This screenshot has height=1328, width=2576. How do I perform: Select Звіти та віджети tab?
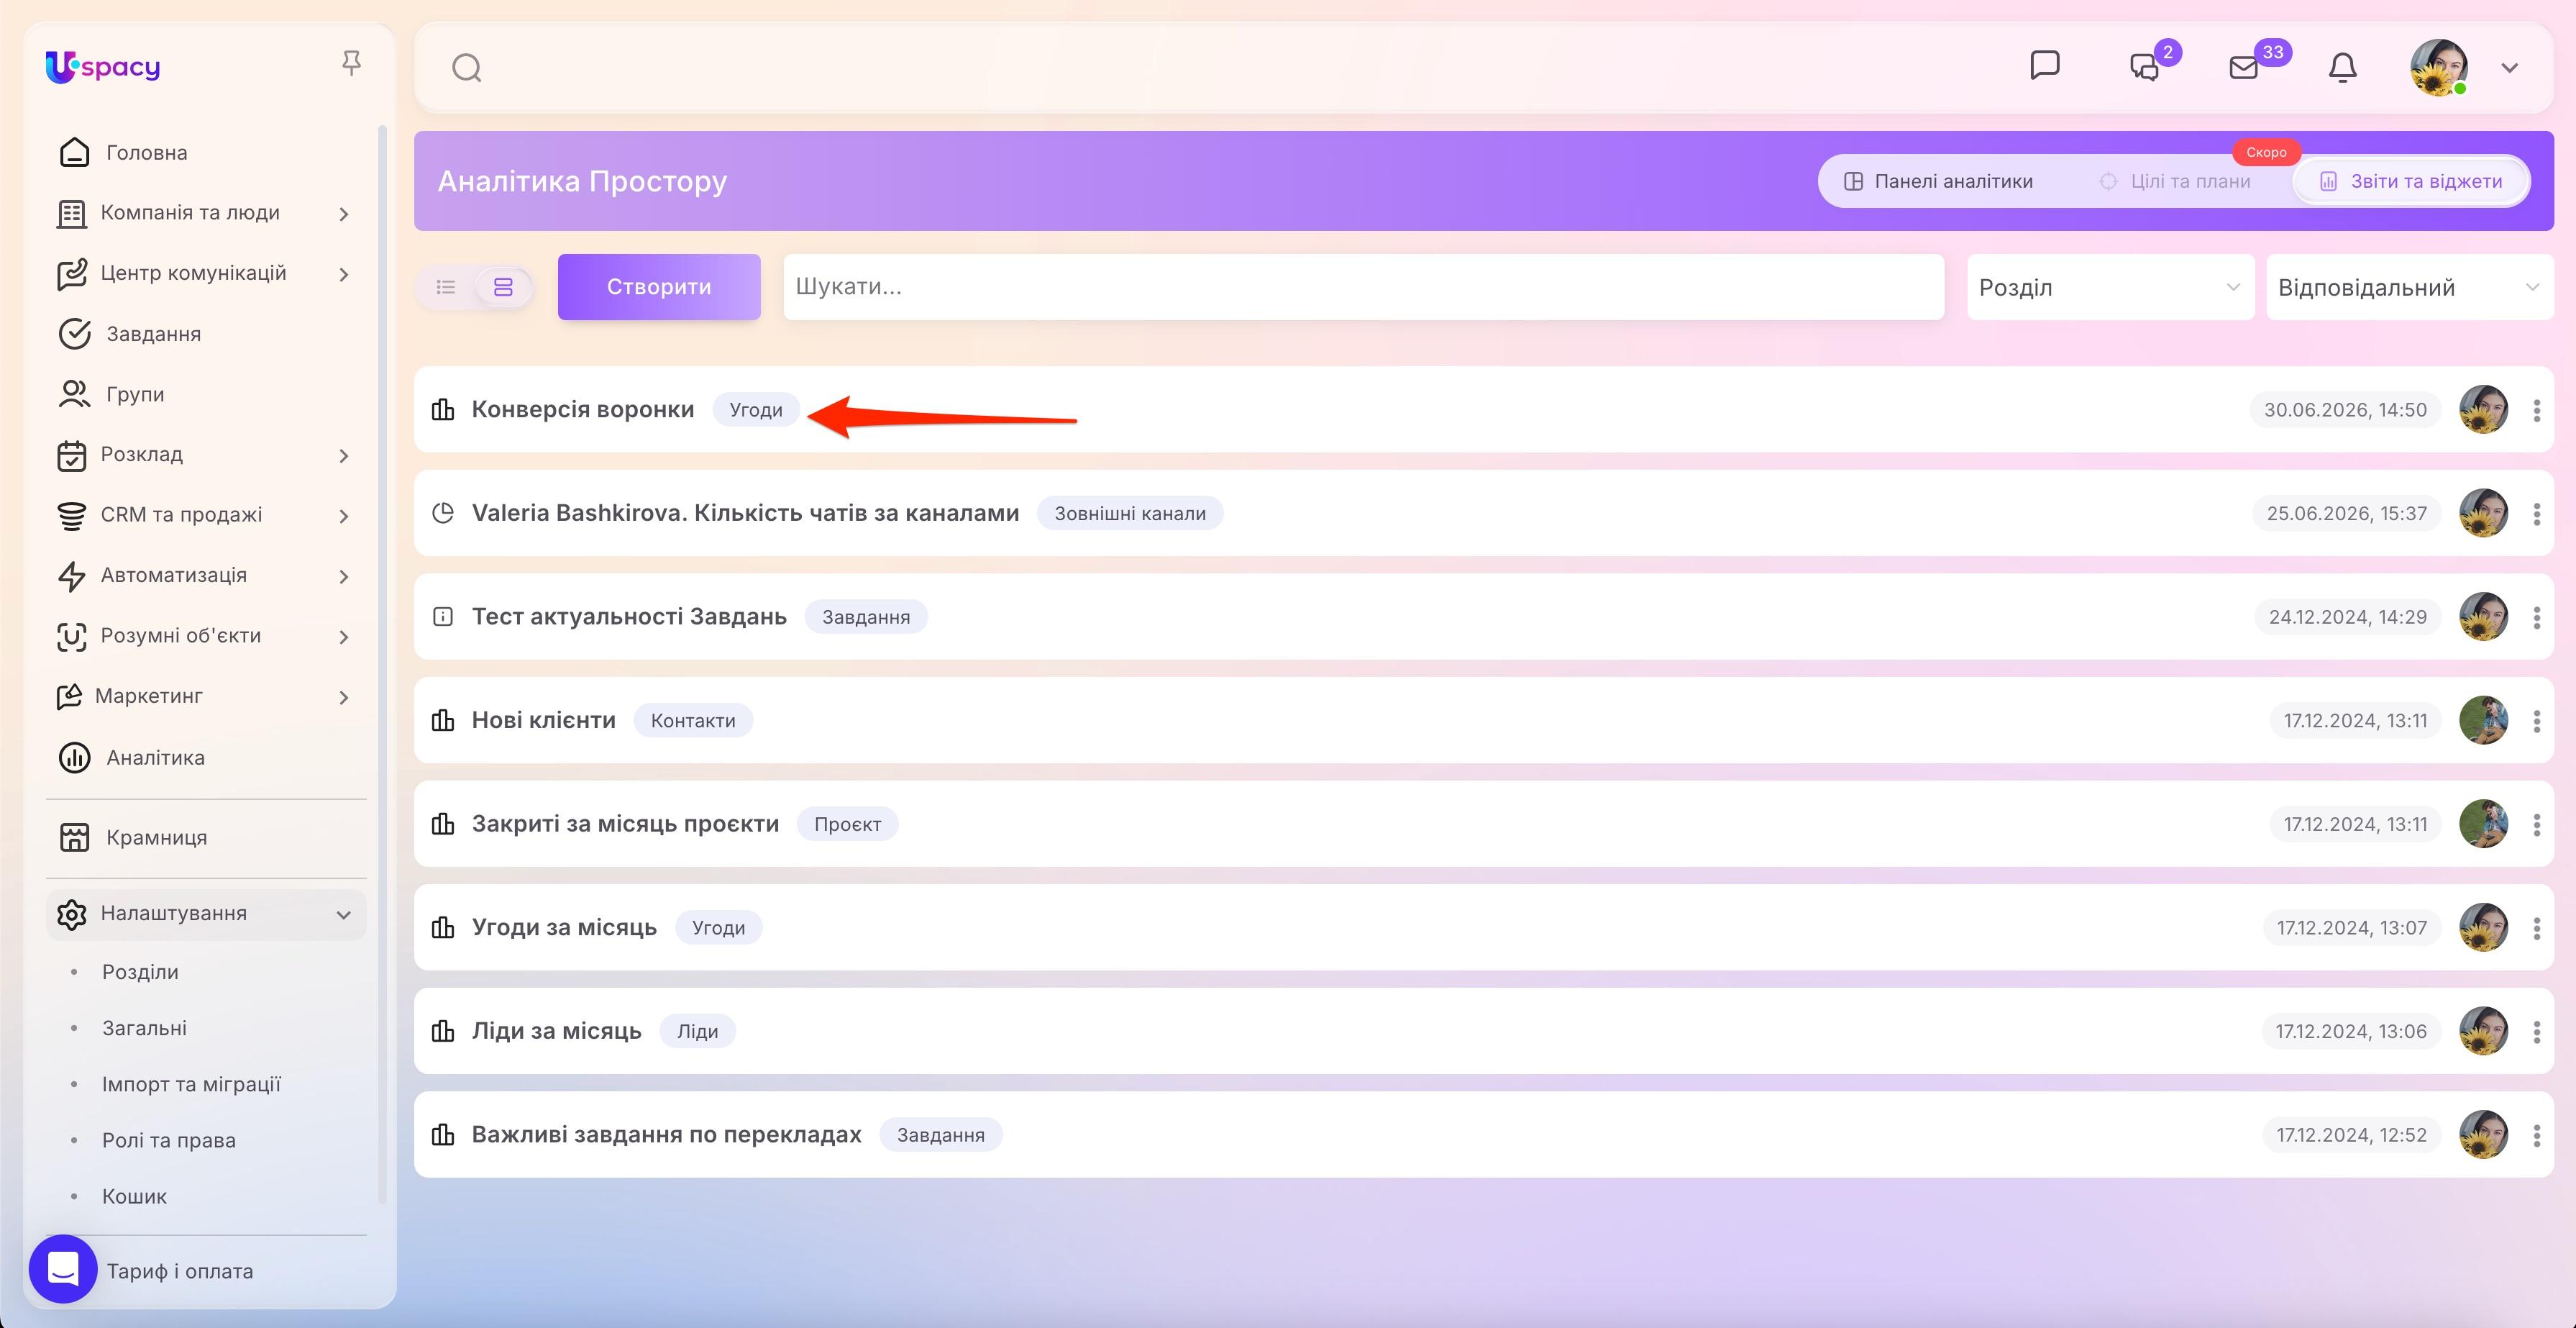tap(2411, 181)
